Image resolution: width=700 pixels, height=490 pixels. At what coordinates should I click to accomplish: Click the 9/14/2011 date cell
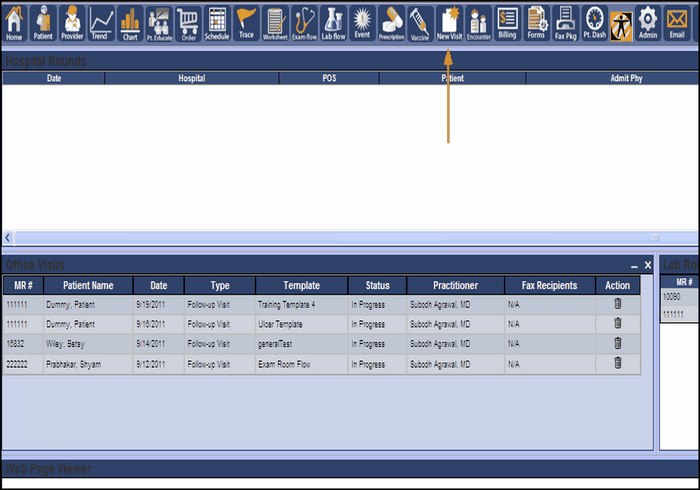point(158,344)
